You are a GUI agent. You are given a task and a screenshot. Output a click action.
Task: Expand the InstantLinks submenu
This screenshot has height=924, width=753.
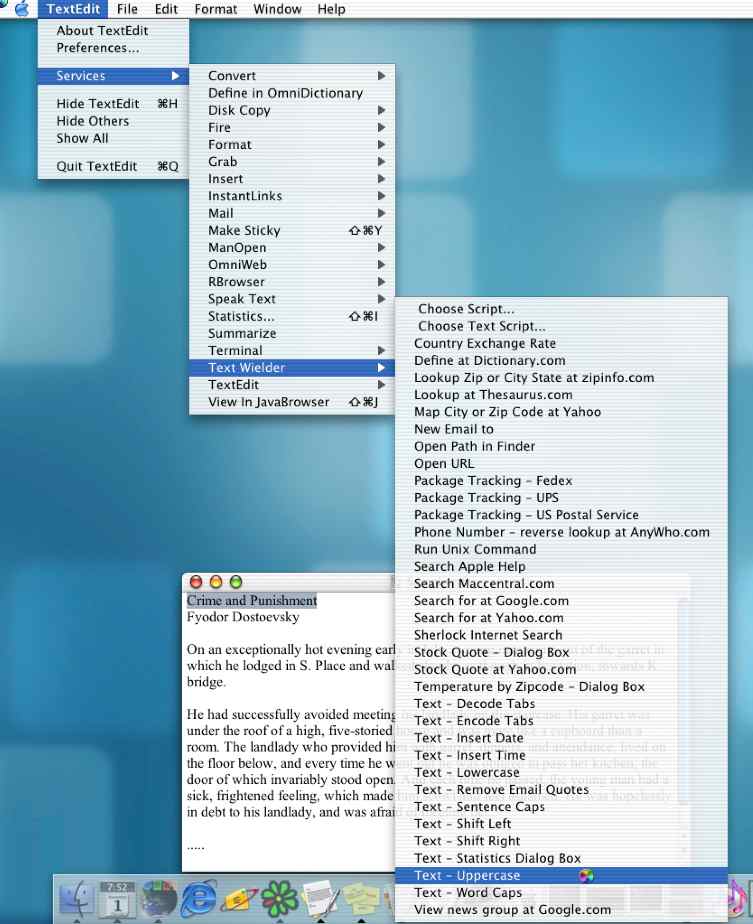click(x=292, y=196)
